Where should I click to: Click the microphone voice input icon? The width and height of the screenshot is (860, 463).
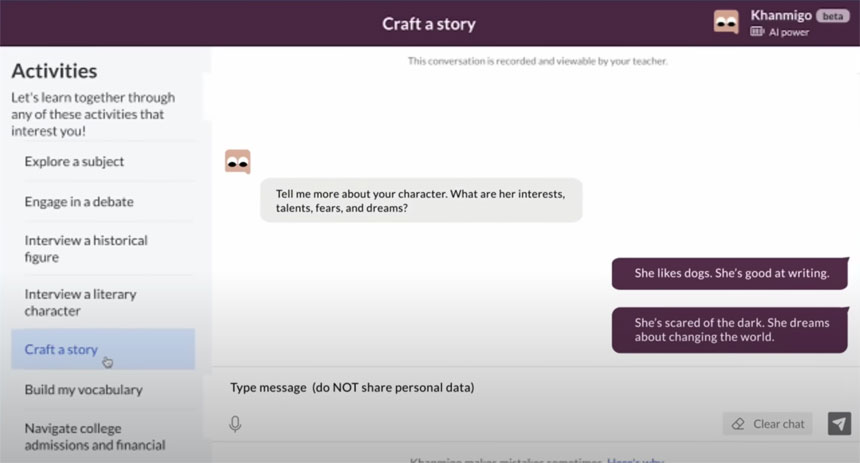point(235,424)
